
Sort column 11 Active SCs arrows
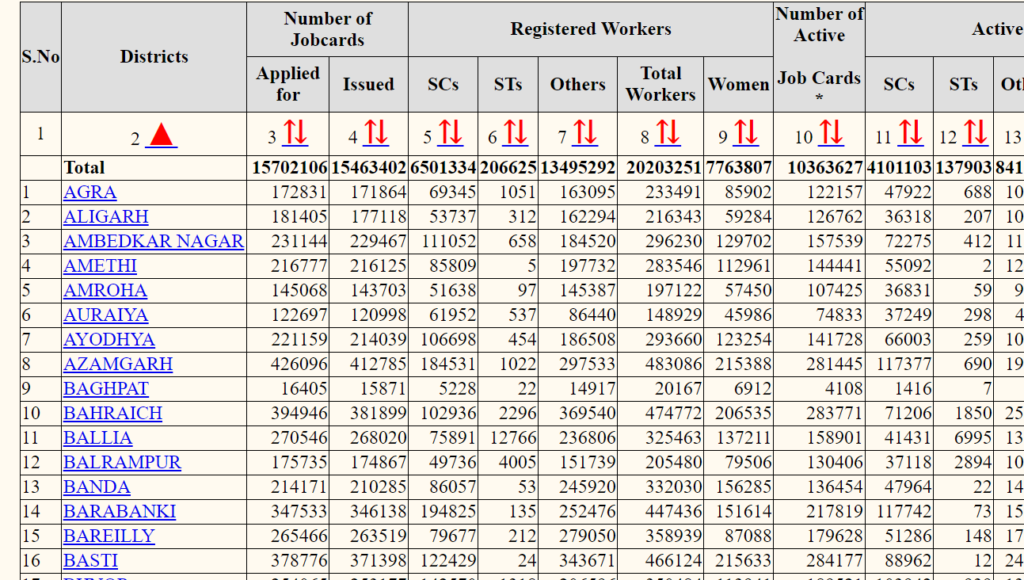pyautogui.click(x=910, y=133)
